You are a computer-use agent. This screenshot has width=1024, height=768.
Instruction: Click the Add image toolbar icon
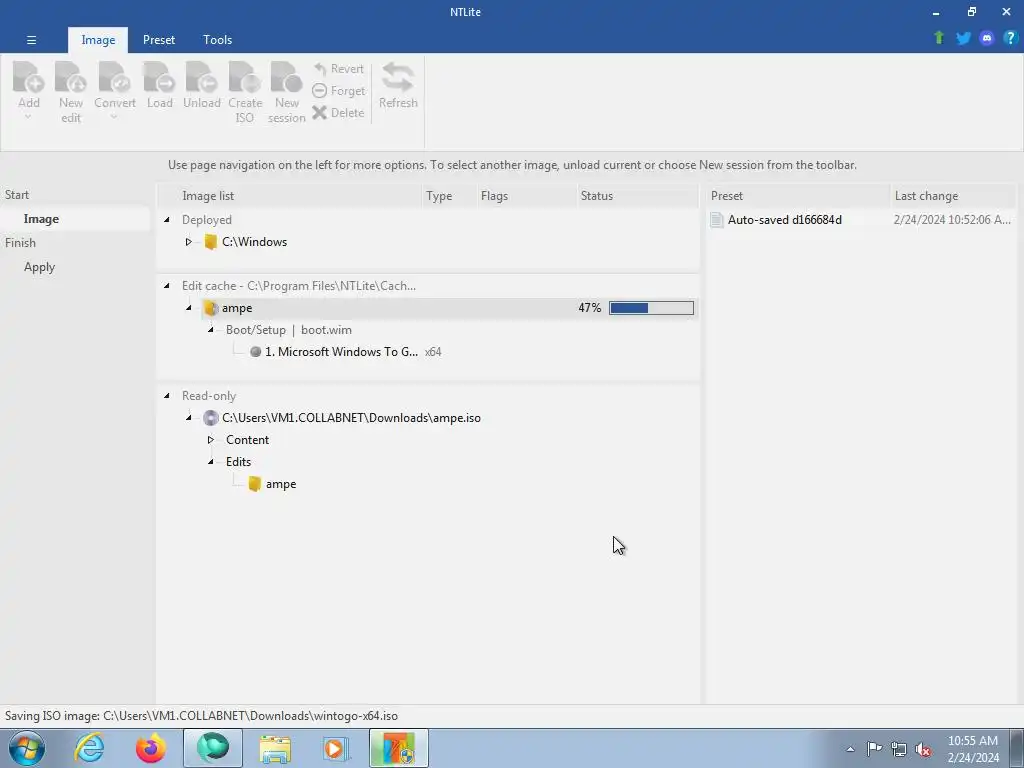29,77
